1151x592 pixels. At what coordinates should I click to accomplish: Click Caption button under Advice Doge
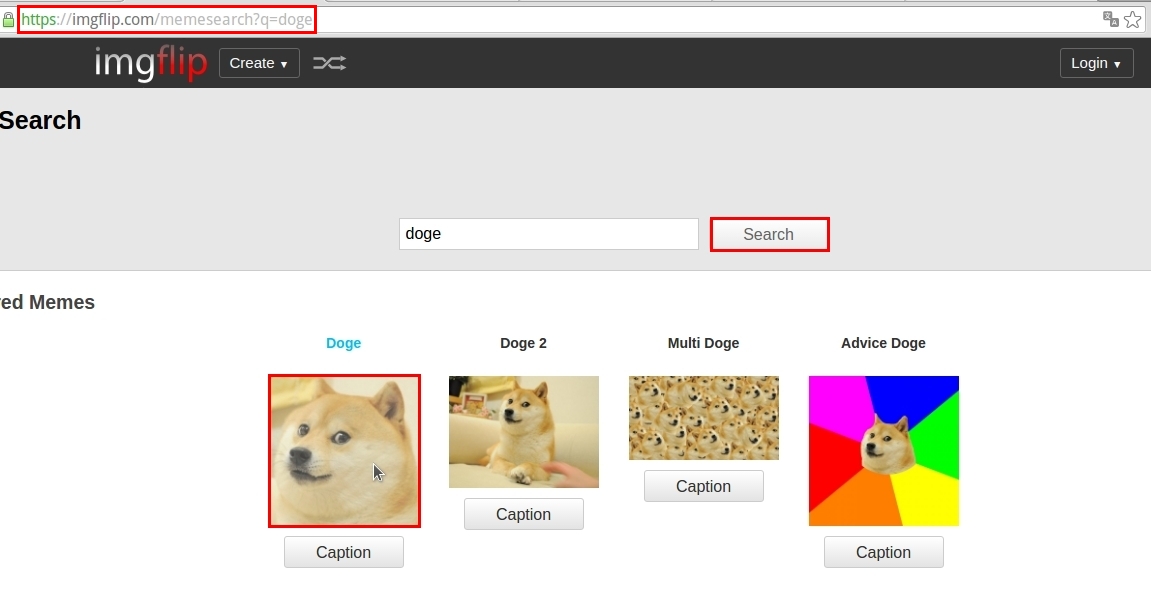click(x=883, y=552)
